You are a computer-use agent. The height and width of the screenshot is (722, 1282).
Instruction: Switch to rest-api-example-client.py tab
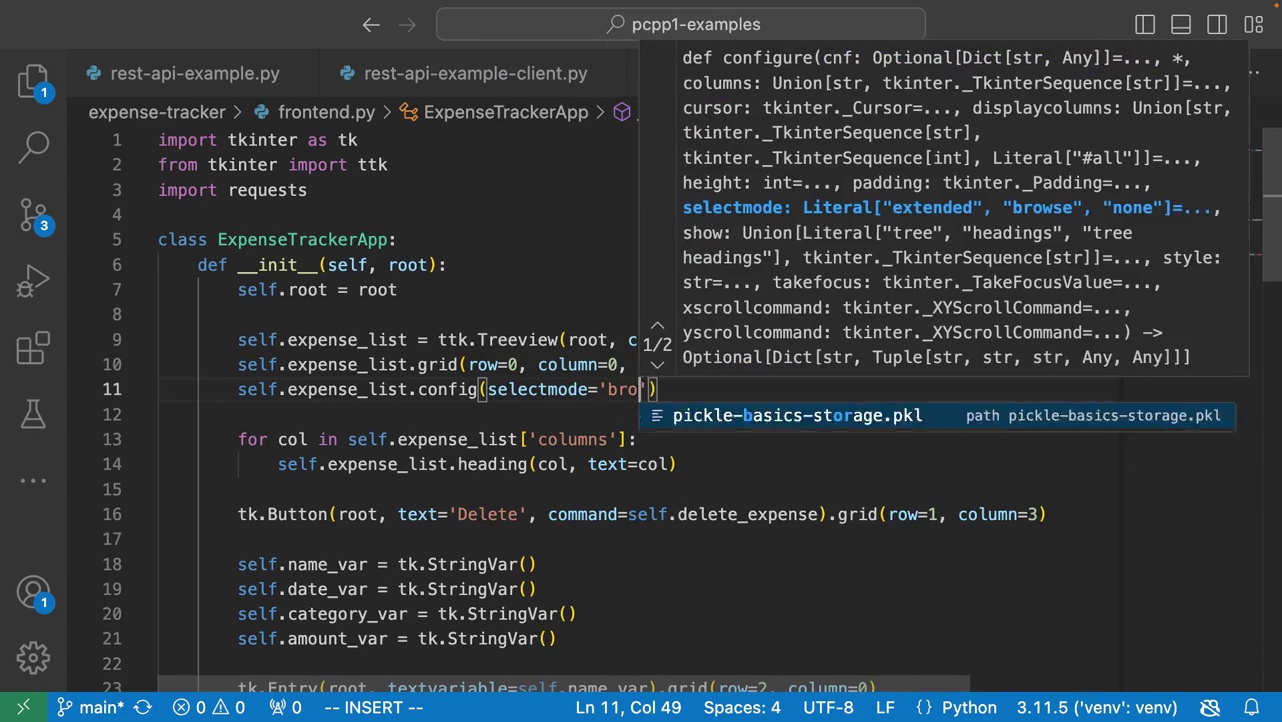[476, 73]
